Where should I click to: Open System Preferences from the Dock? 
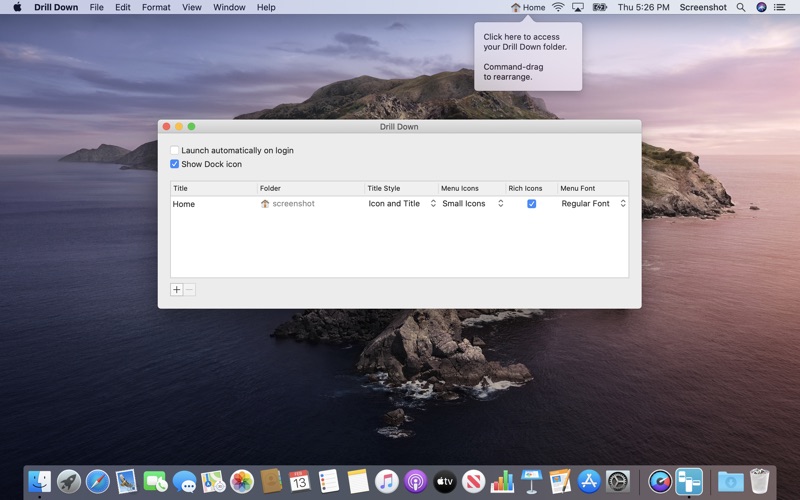[618, 481]
